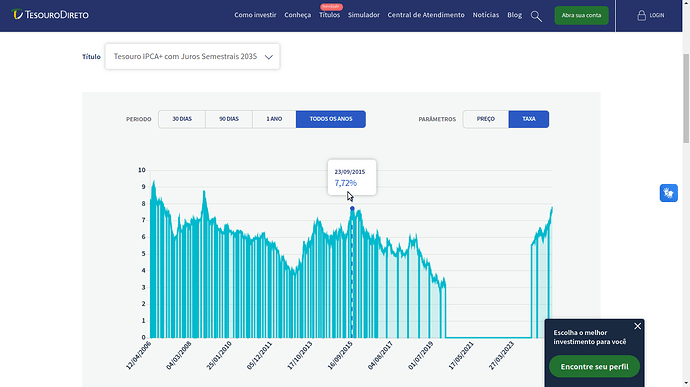Click the Abra sua conta button
Viewport: 690px width, 387px height.
[x=581, y=15]
